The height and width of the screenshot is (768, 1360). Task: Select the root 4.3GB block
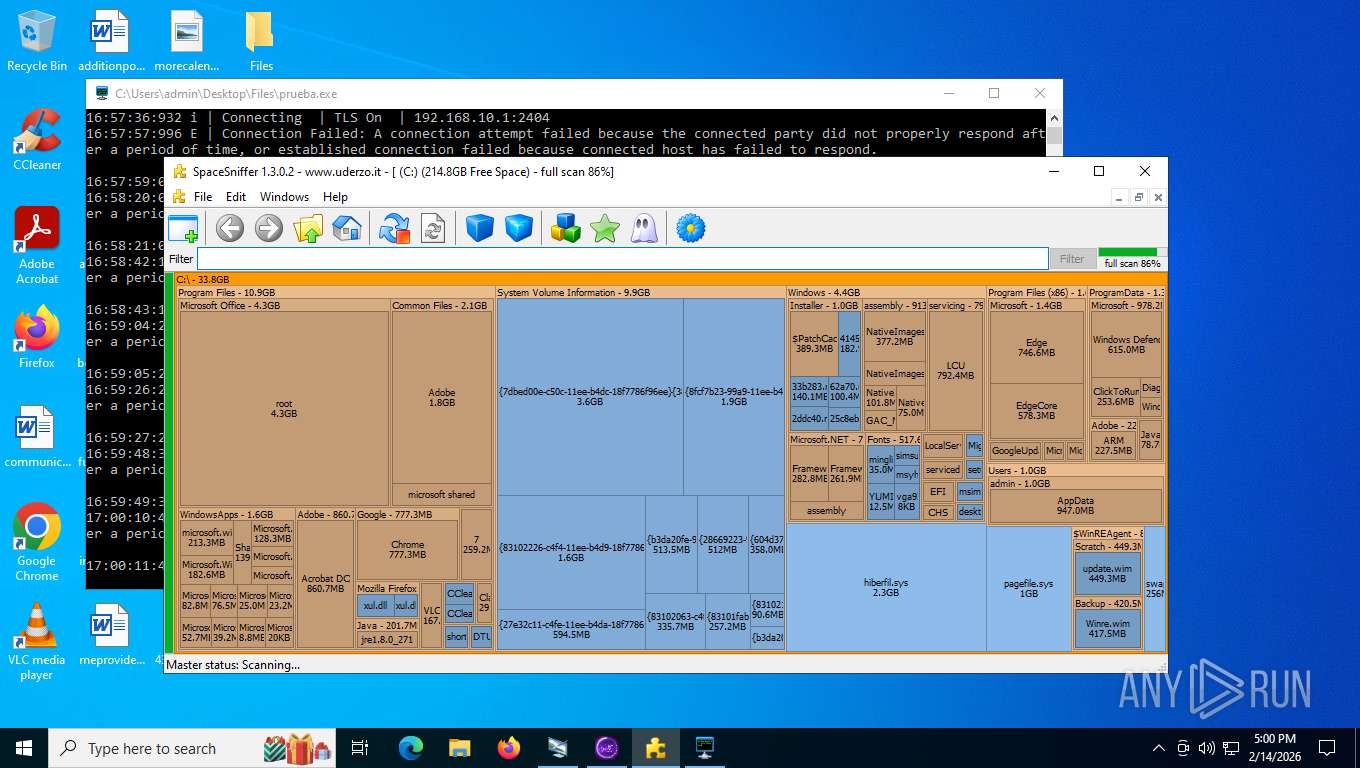coord(284,408)
